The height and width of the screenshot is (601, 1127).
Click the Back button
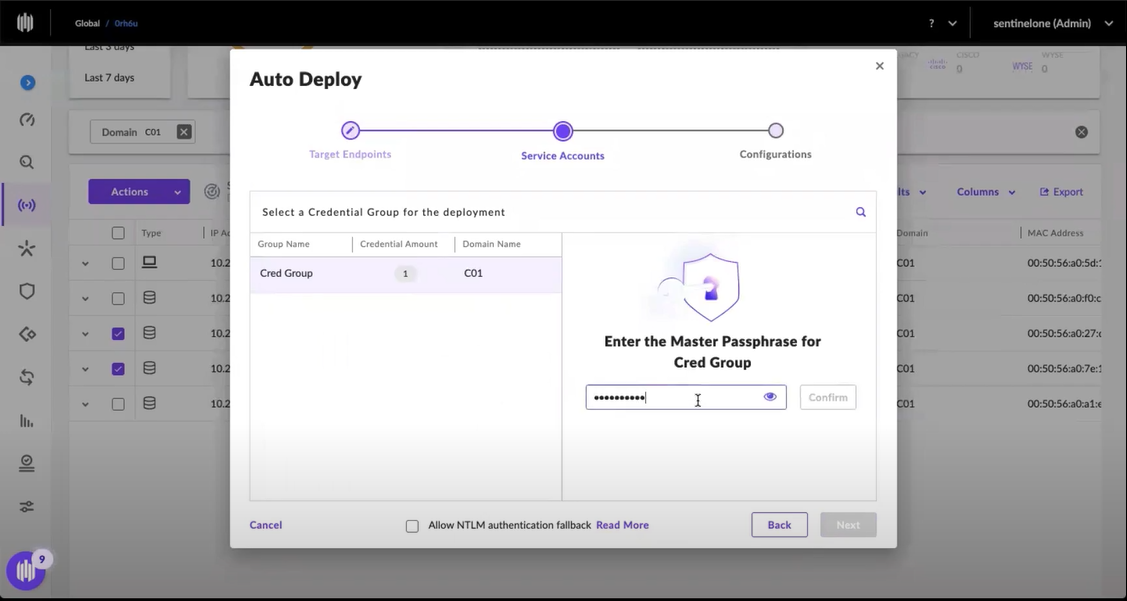pyautogui.click(x=779, y=525)
